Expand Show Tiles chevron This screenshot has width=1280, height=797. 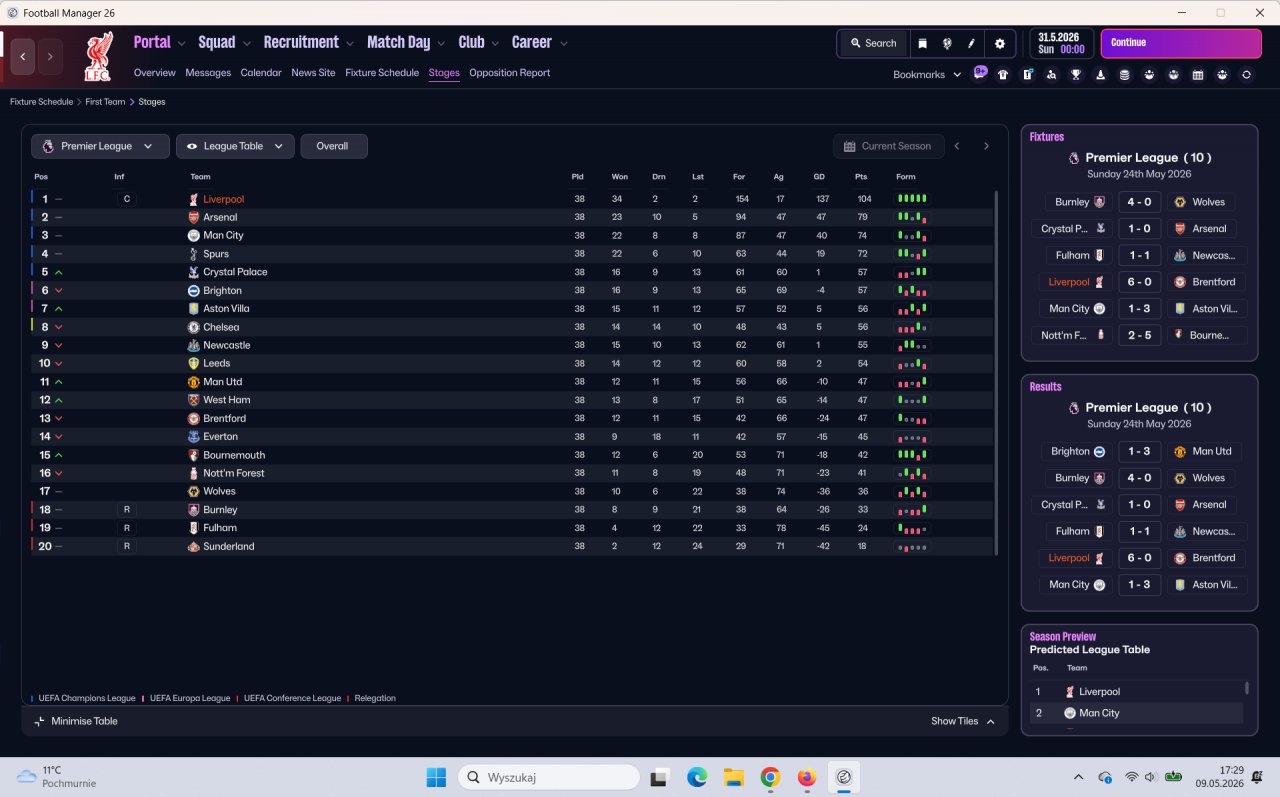point(991,721)
